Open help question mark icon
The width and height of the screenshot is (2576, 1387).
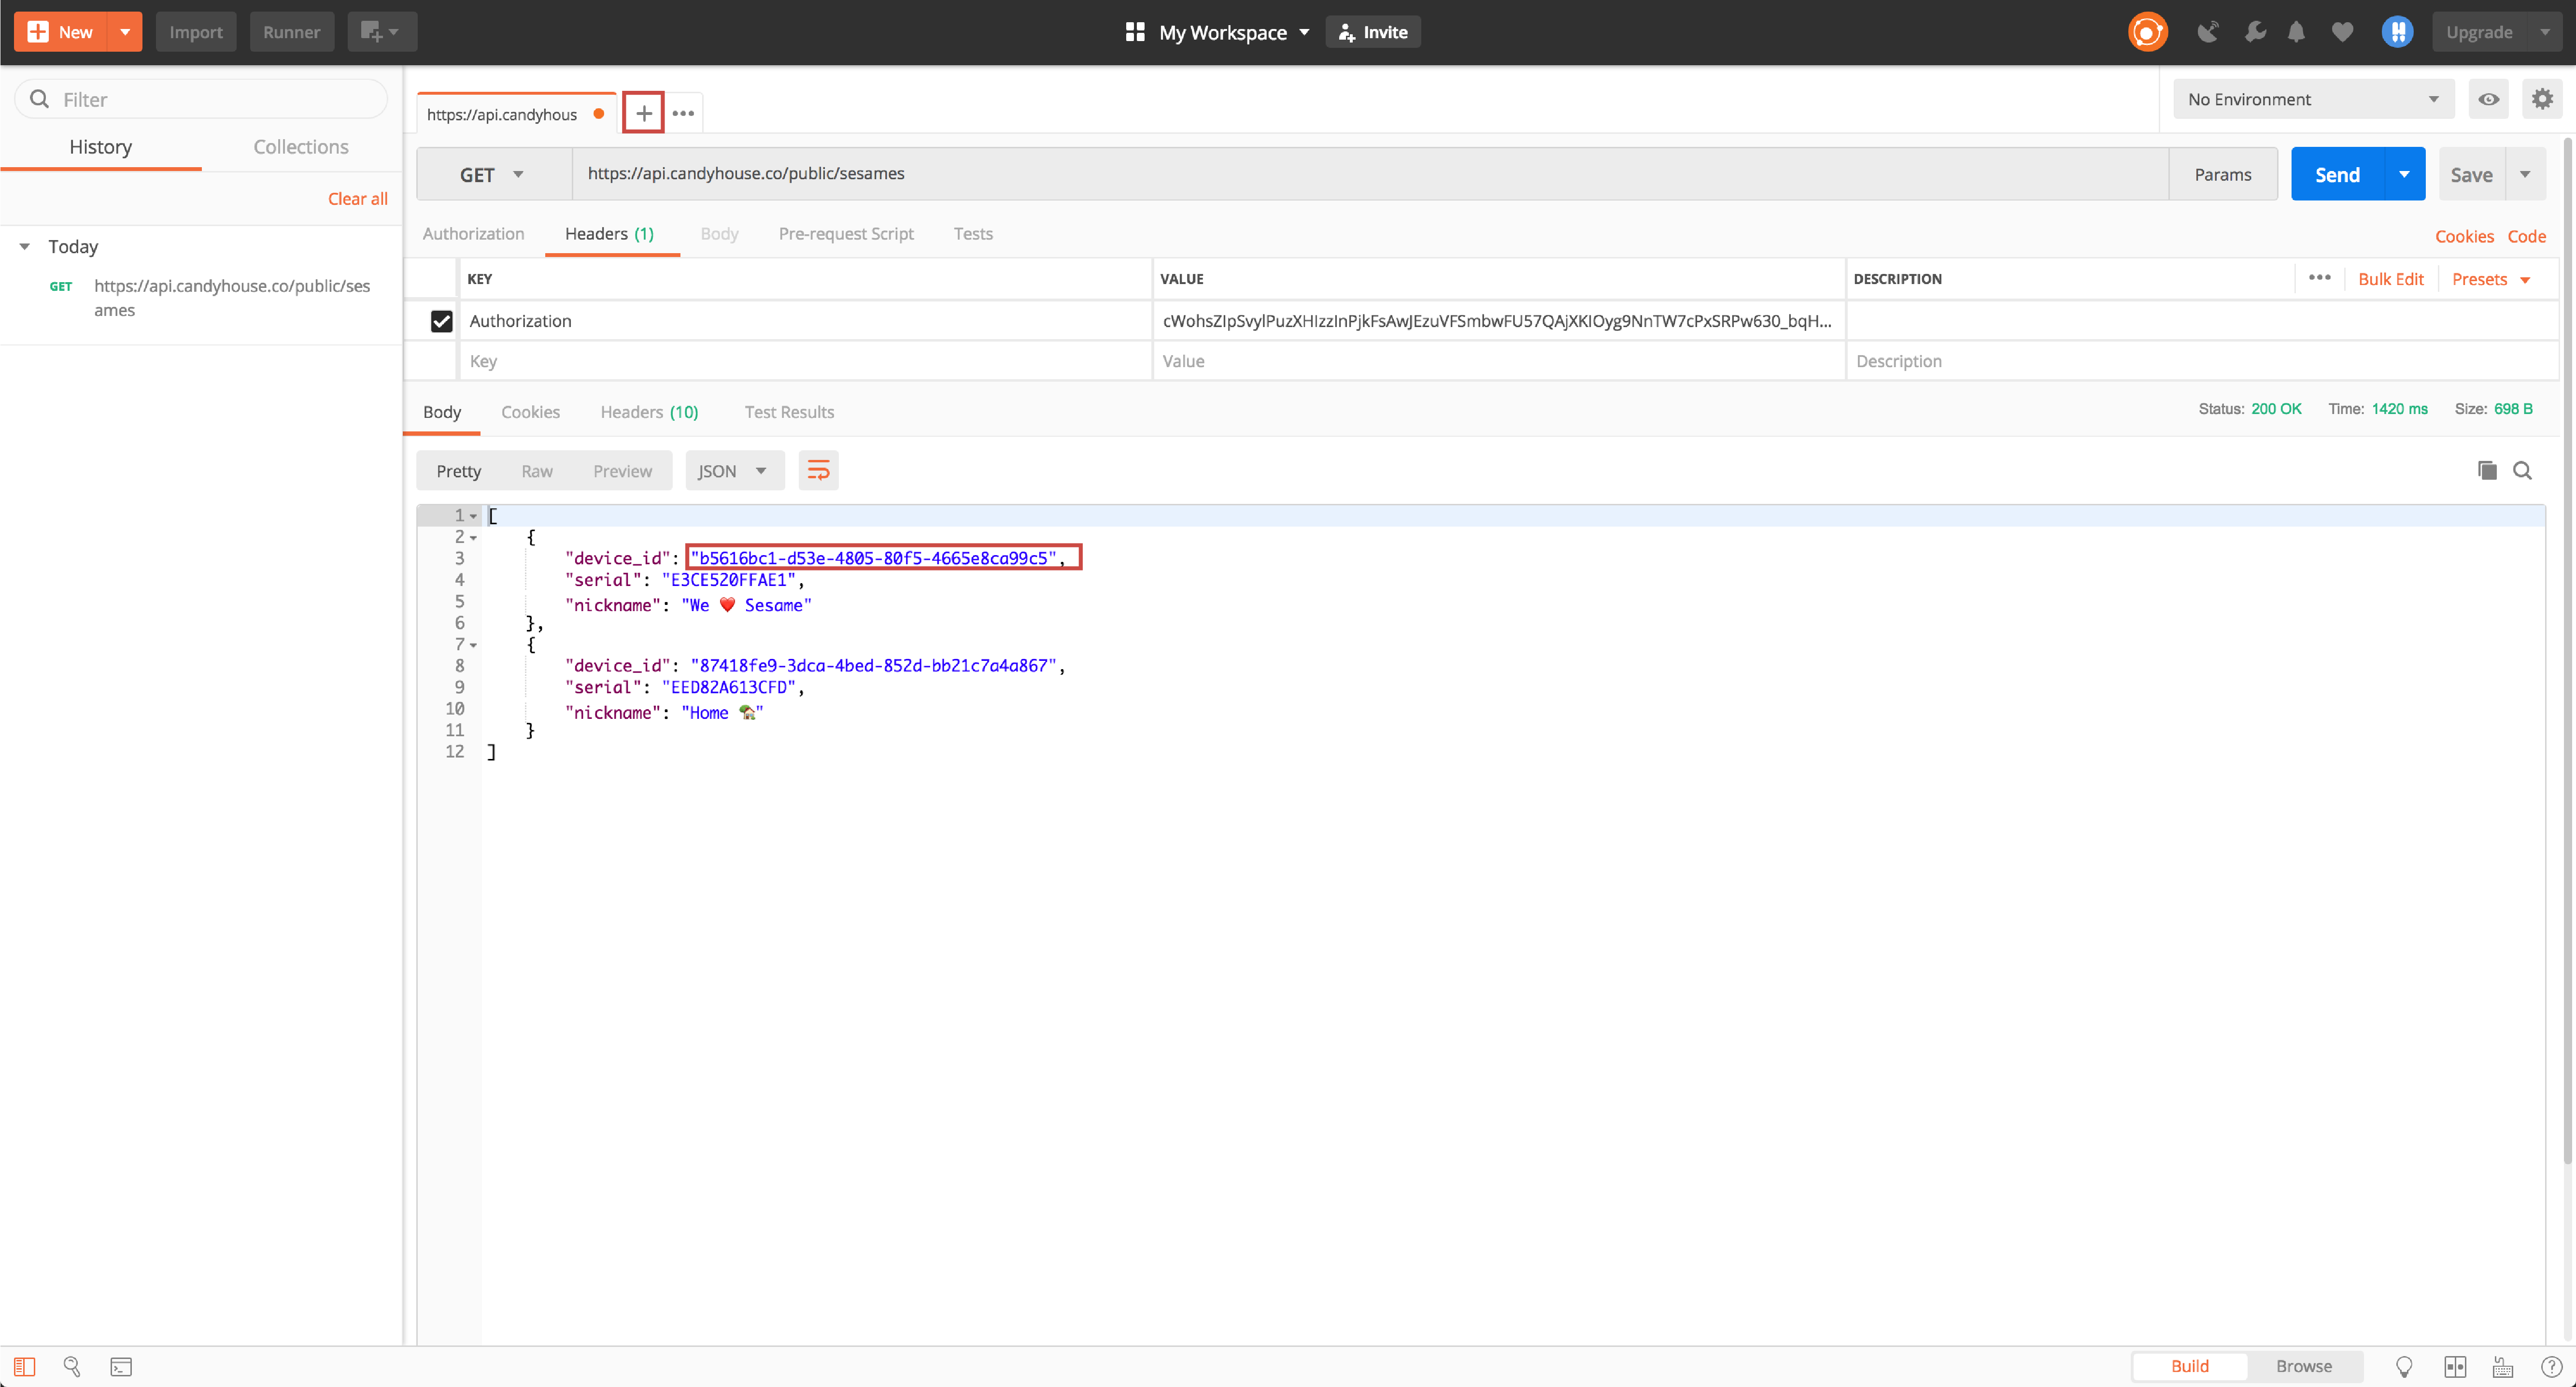[2551, 1366]
